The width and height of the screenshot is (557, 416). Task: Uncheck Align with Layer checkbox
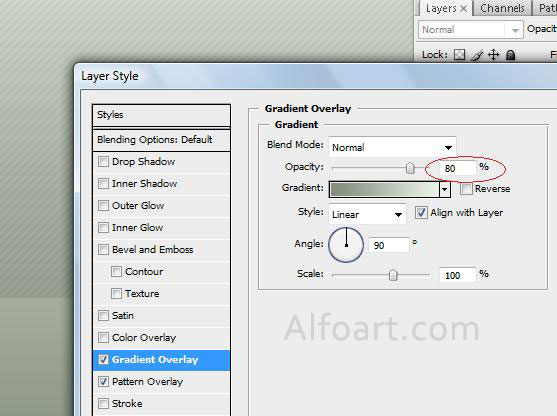(x=421, y=212)
